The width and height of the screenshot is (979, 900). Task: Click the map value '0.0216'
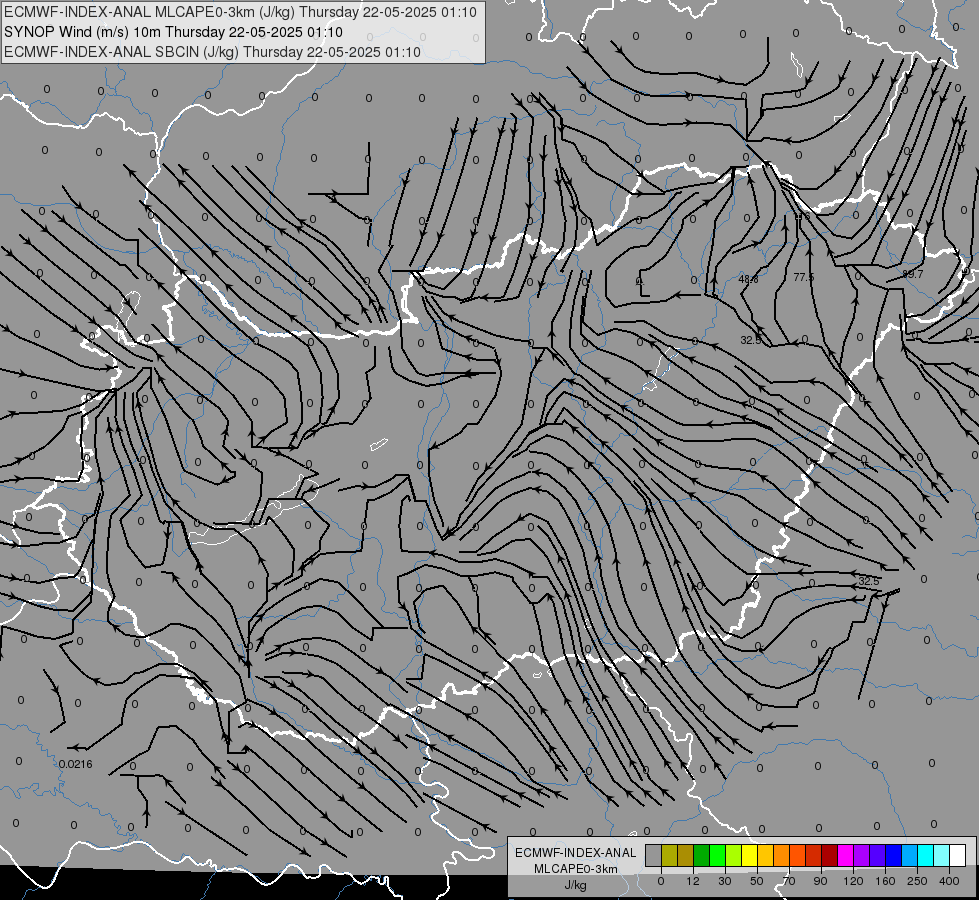pyautogui.click(x=76, y=764)
